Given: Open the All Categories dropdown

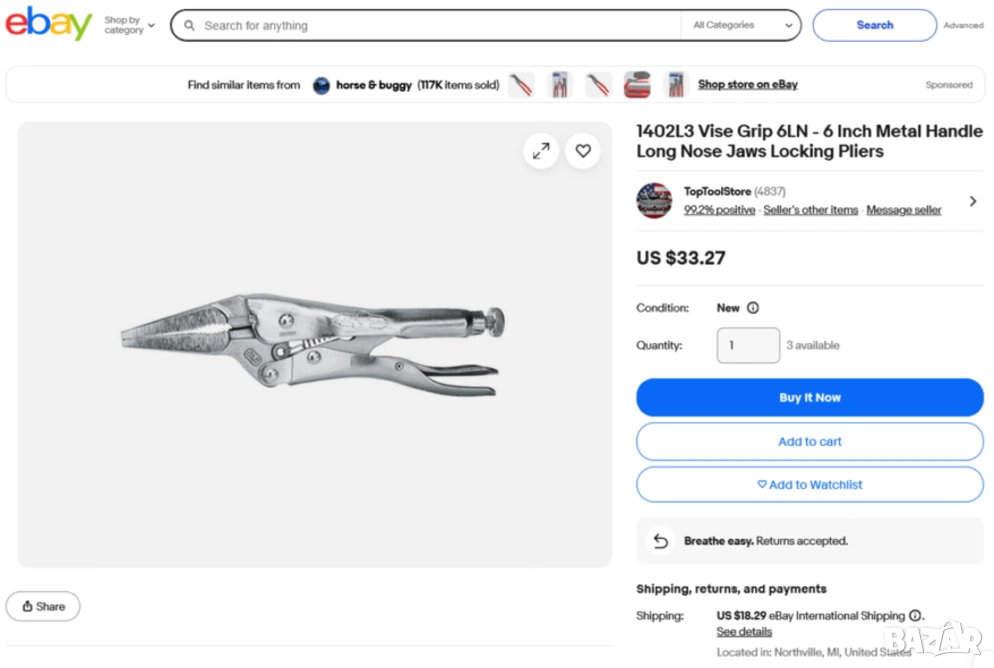Looking at the screenshot, I should [x=741, y=25].
